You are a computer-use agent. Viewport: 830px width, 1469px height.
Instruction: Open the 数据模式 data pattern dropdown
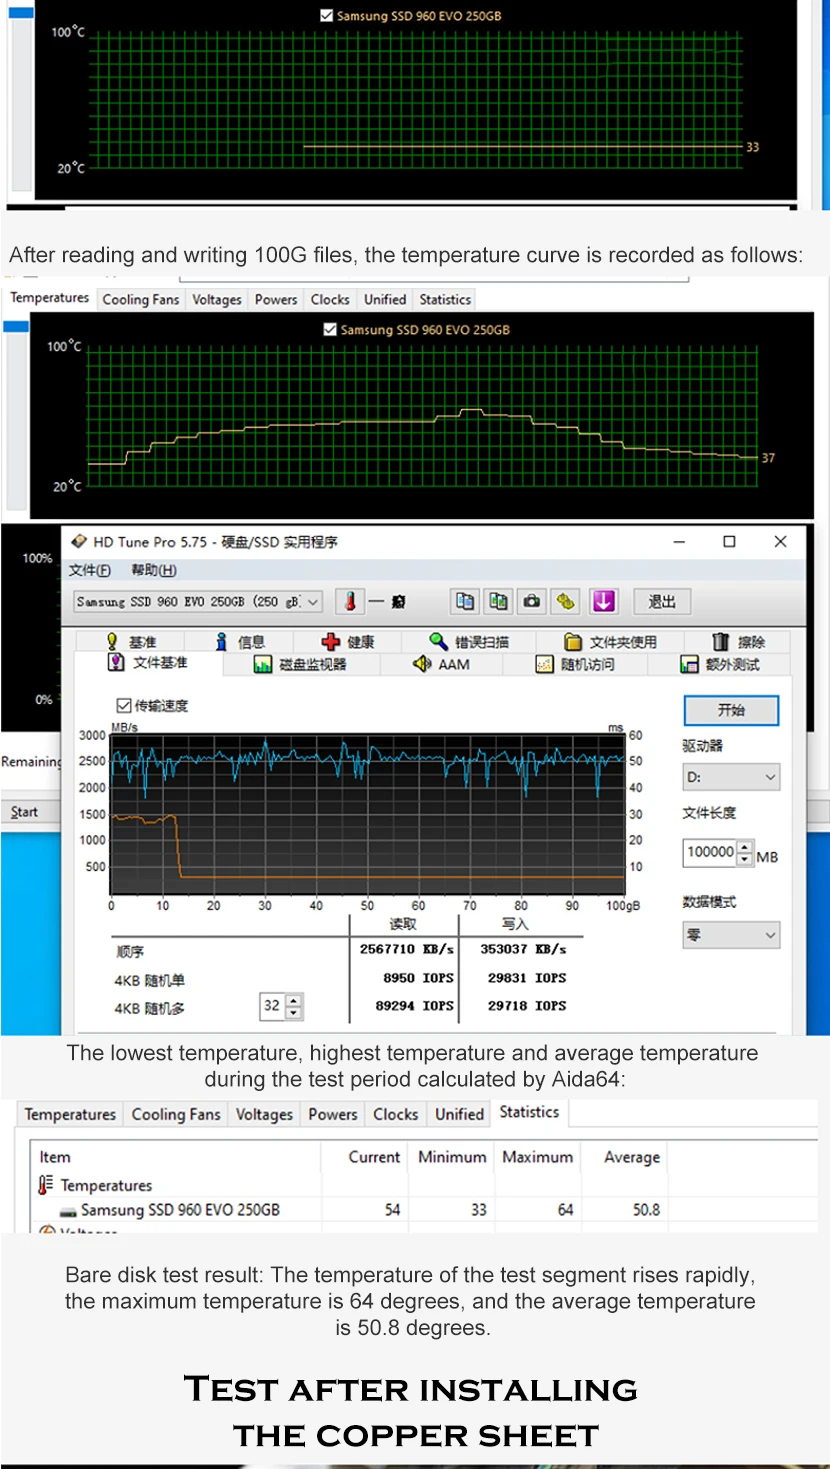point(731,935)
